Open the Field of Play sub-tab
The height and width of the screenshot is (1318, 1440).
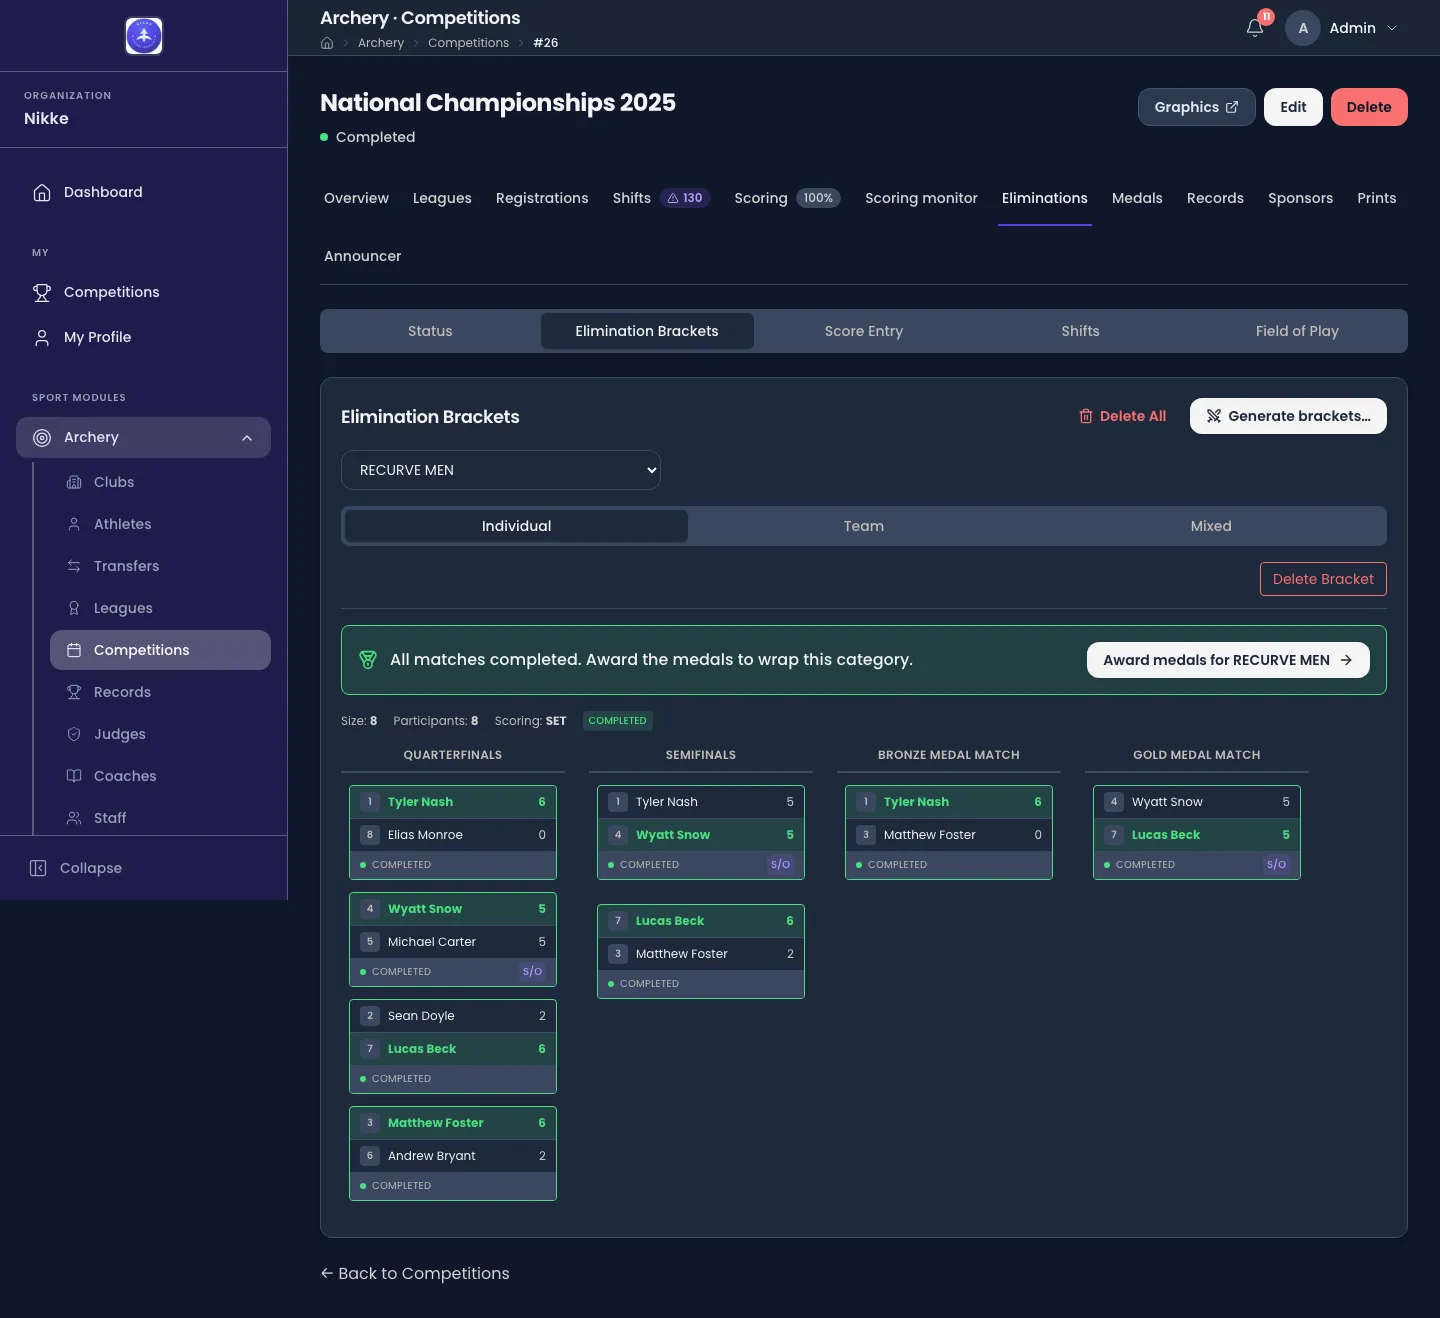point(1297,331)
